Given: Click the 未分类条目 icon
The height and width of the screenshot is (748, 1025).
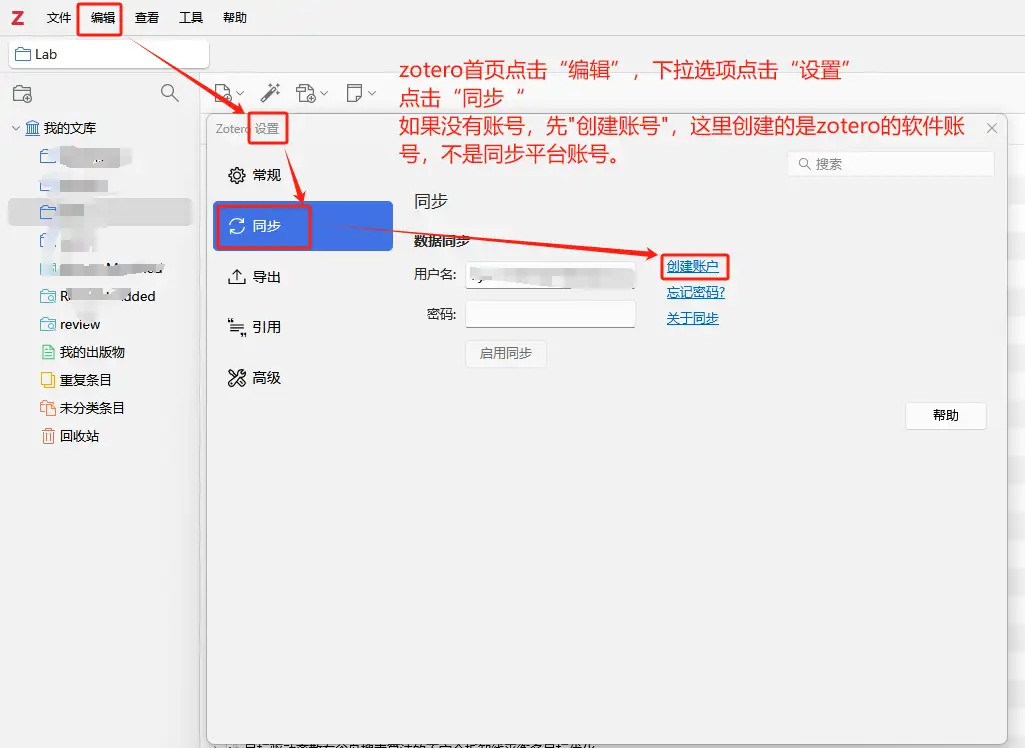Looking at the screenshot, I should tap(48, 408).
